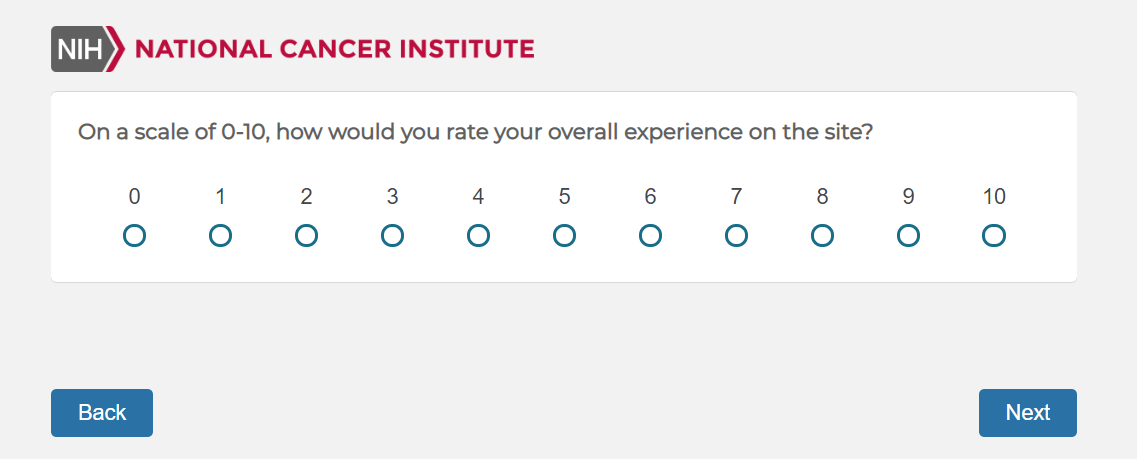Click the National Cancer Institute title
This screenshot has width=1137, height=459.
[334, 49]
